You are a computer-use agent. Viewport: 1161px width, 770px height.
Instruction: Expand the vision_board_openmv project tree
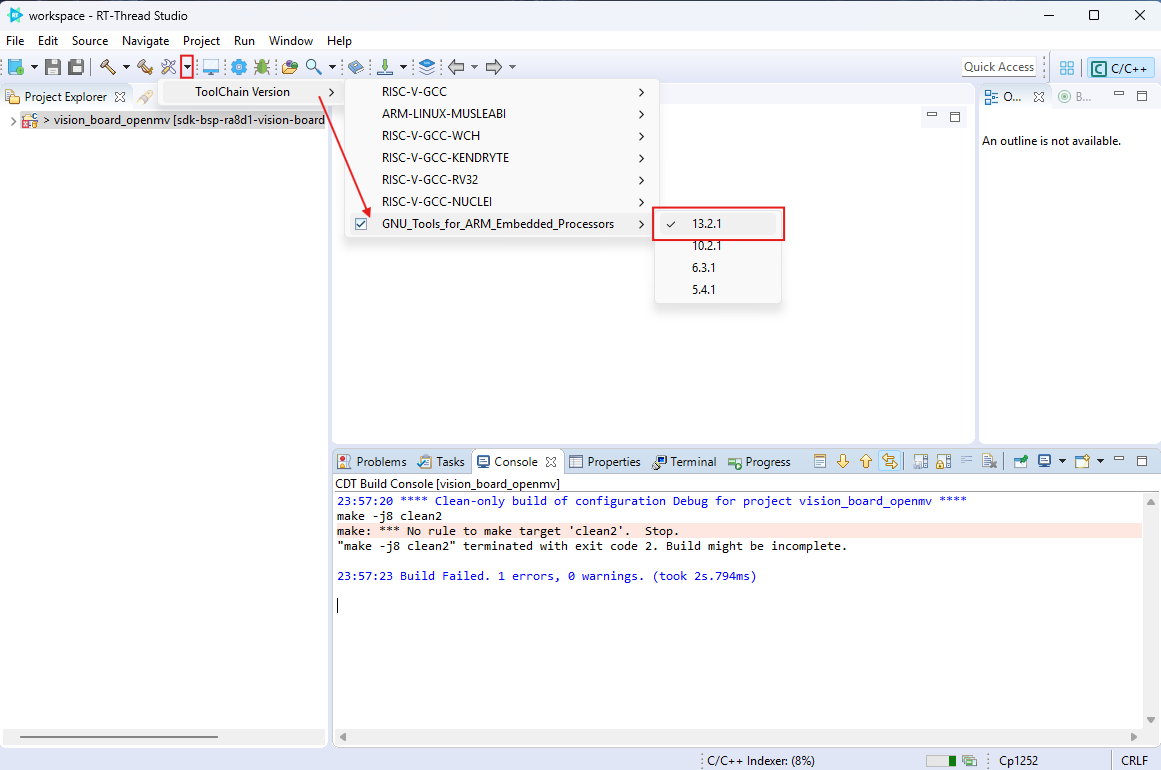point(12,120)
